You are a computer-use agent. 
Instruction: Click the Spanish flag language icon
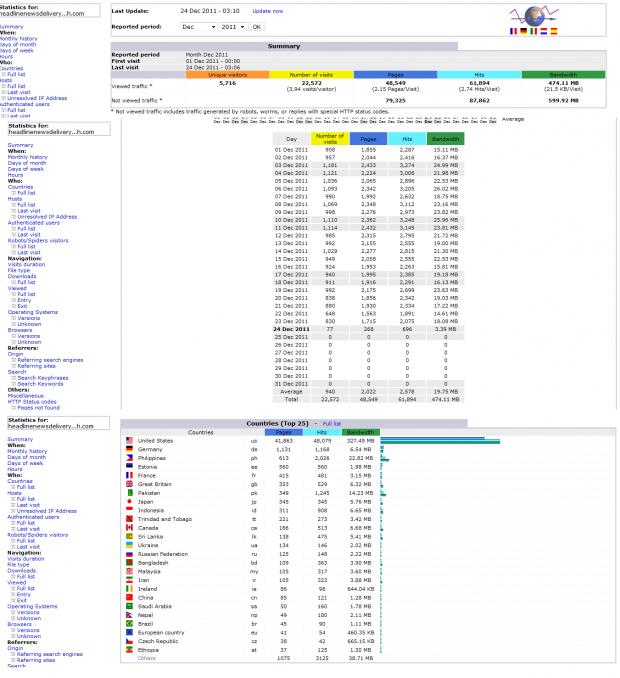(554, 31)
